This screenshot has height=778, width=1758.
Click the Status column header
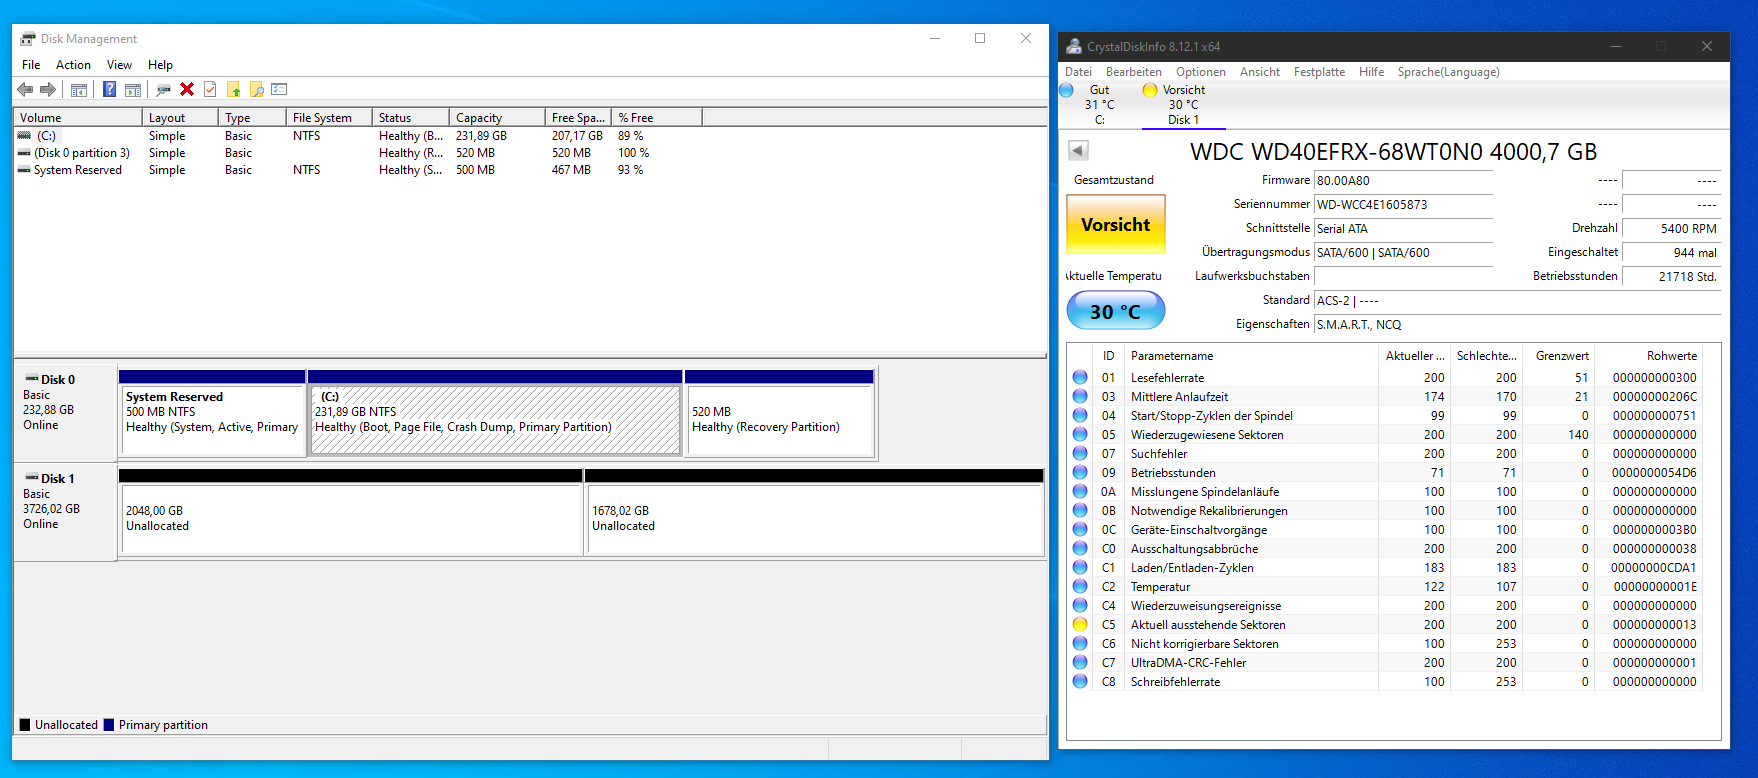click(x=409, y=117)
